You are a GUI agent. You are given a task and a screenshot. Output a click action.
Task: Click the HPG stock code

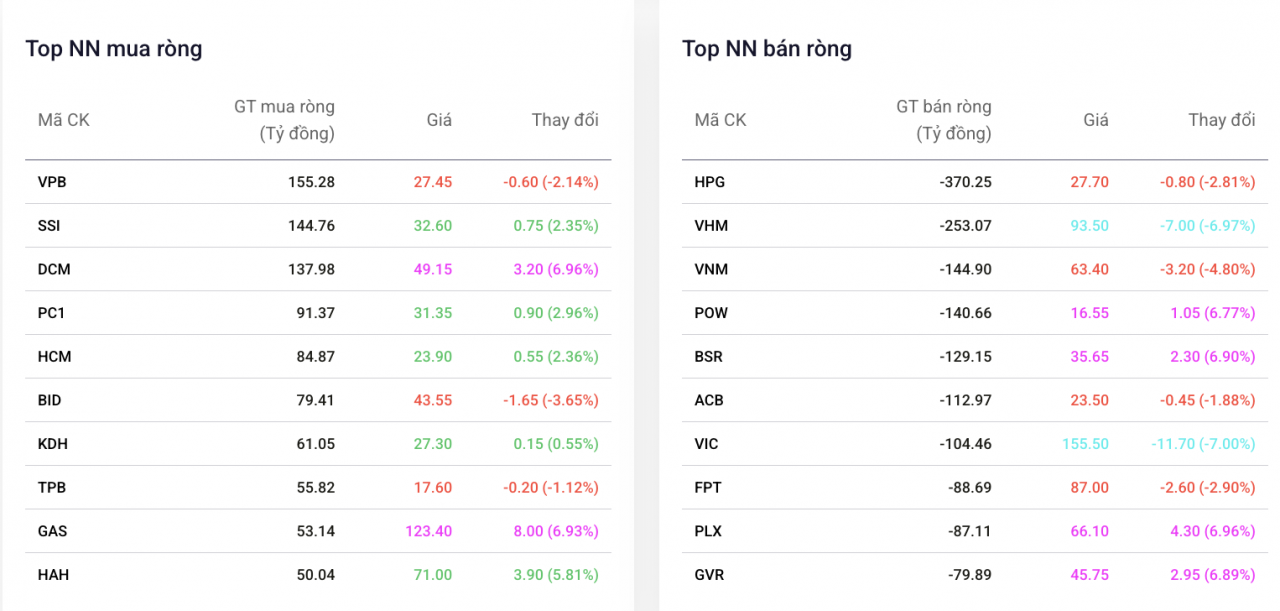709,182
